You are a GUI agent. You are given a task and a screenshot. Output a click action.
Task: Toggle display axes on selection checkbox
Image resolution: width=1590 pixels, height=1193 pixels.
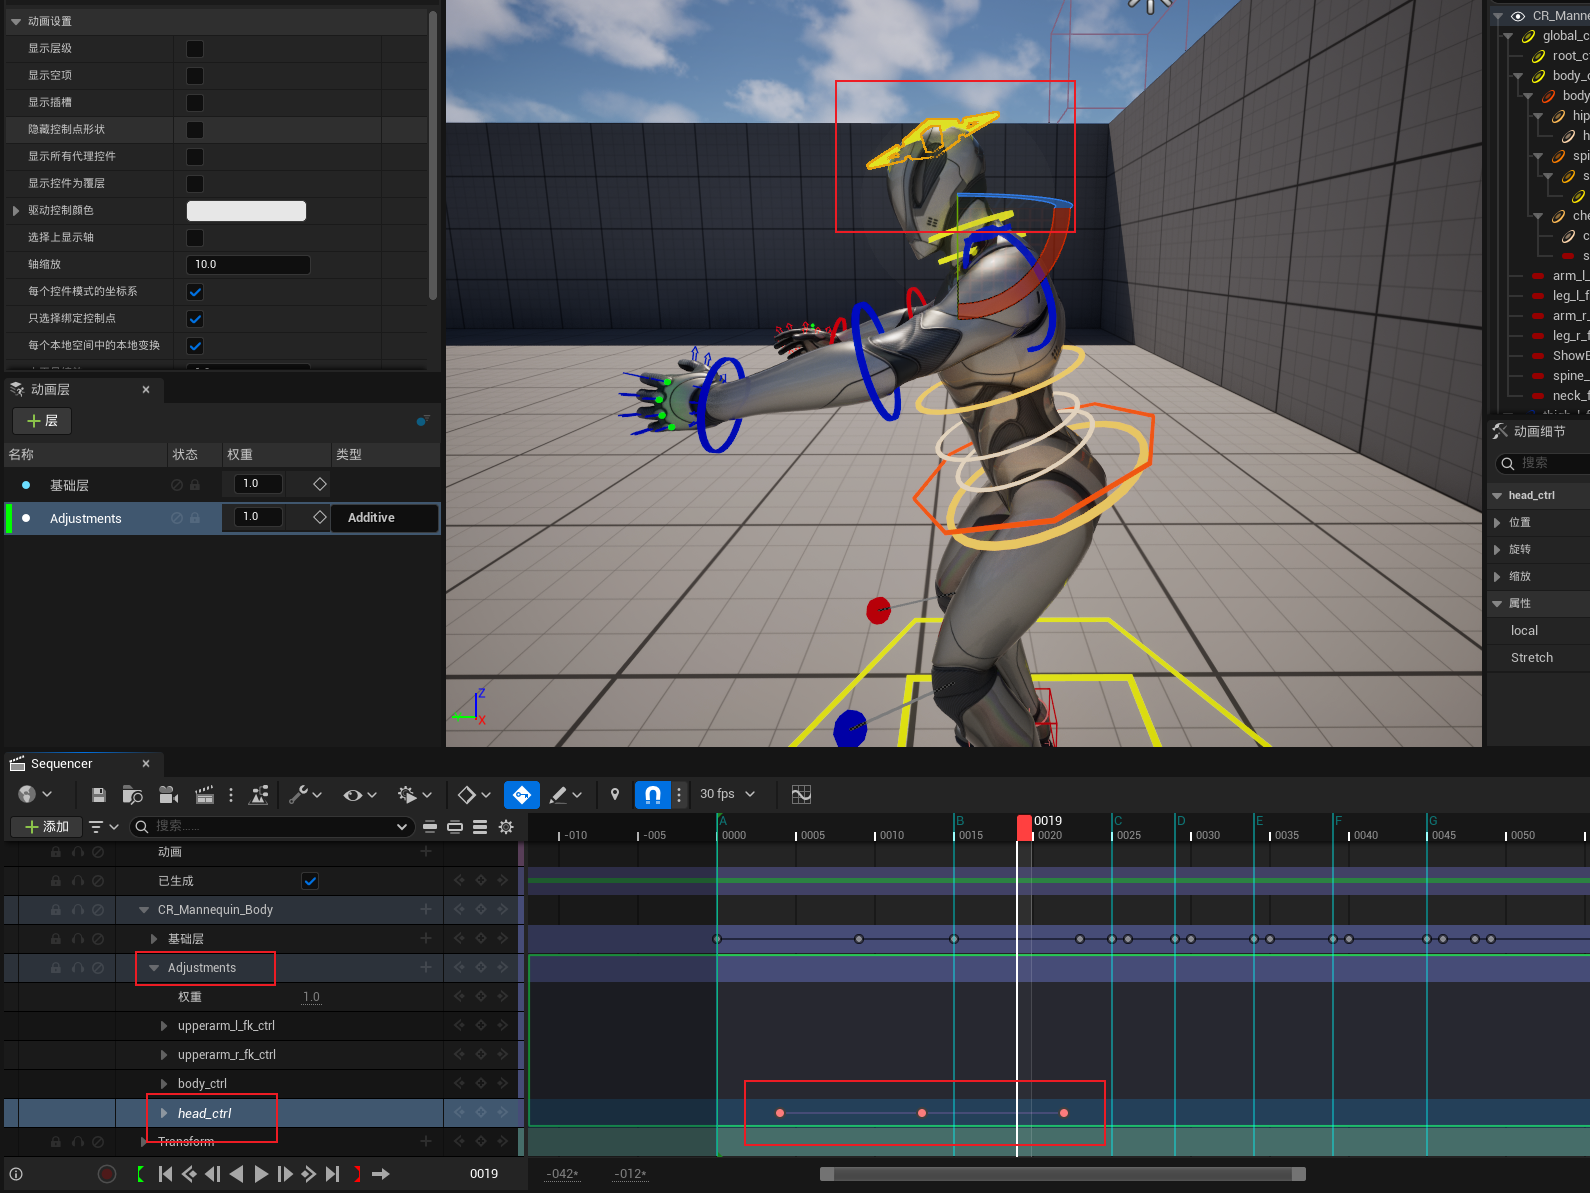(195, 238)
